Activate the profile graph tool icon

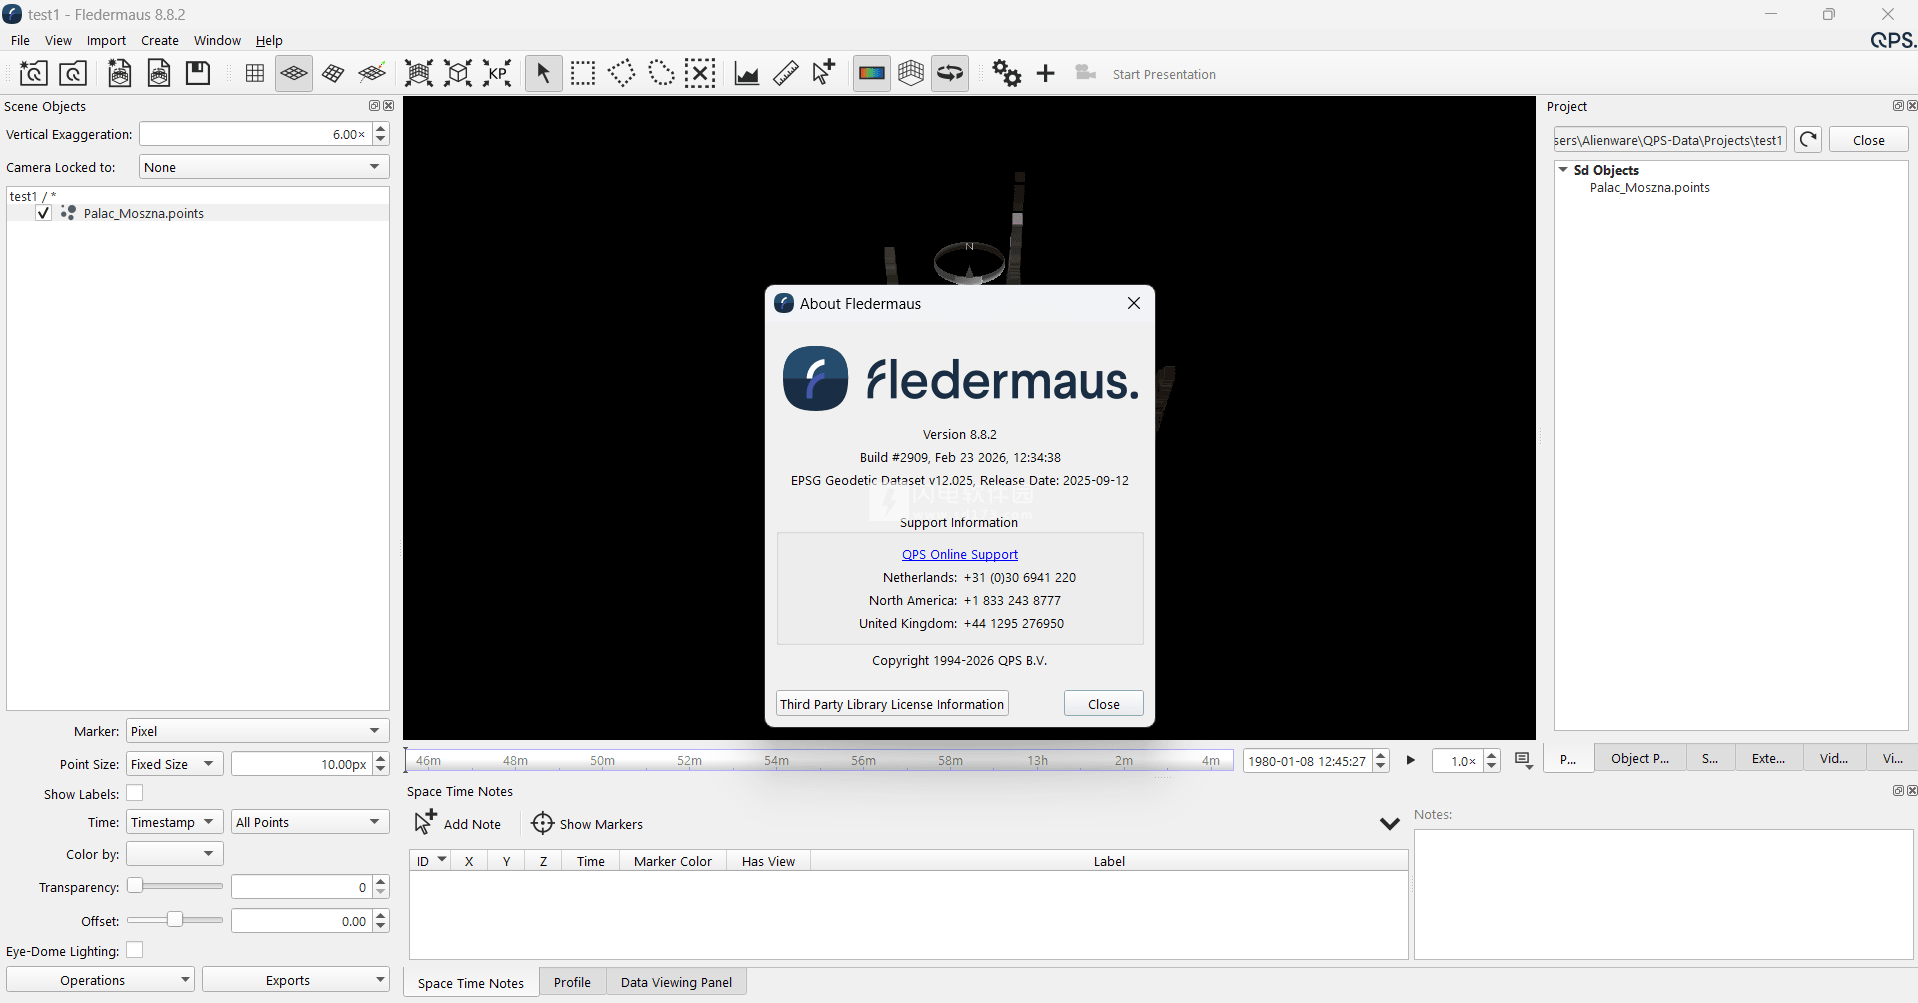point(746,73)
